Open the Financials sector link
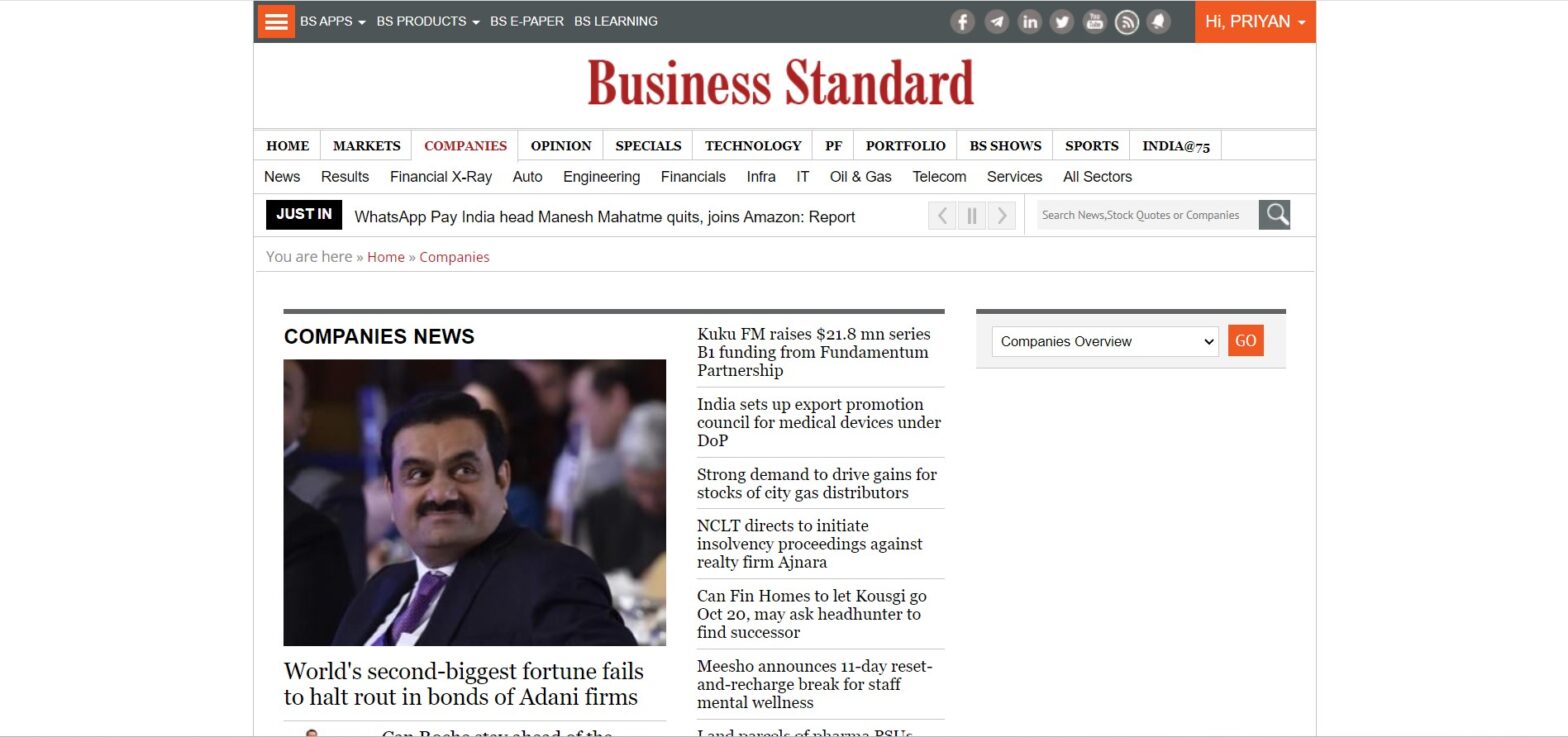 coord(693,177)
